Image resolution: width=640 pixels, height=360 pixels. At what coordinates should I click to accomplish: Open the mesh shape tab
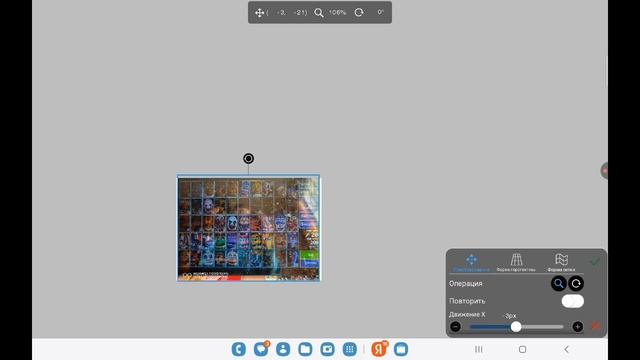[x=561, y=263]
